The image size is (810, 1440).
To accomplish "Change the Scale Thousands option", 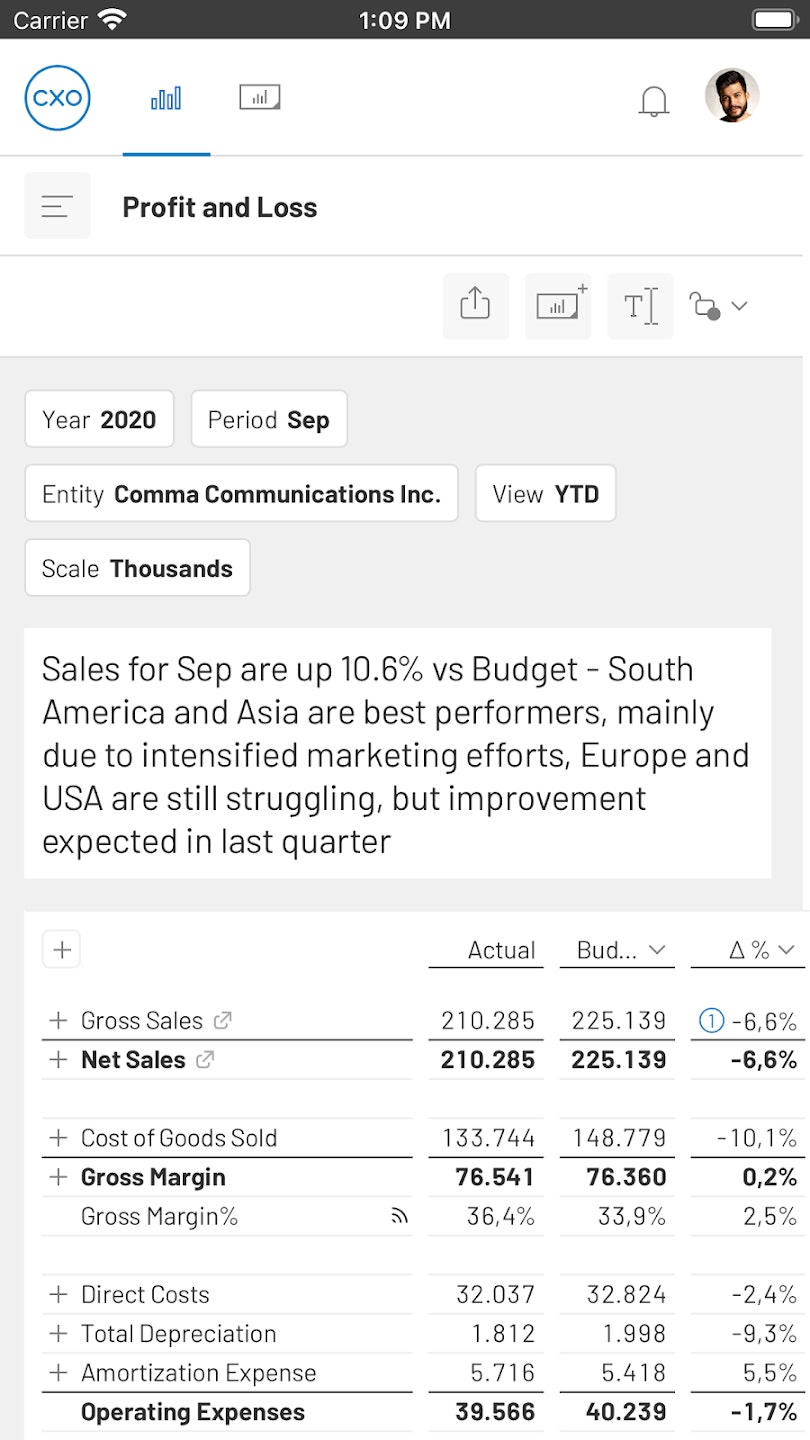I will click(x=137, y=568).
